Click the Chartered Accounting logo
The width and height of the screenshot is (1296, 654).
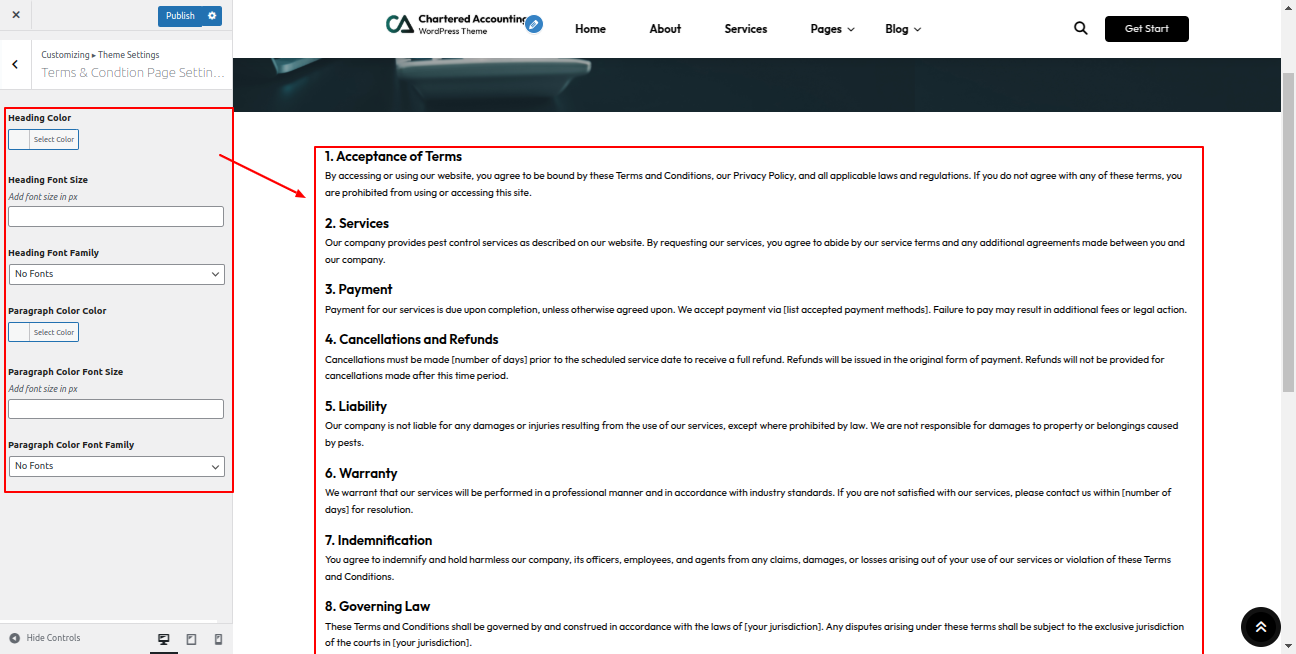coord(455,25)
